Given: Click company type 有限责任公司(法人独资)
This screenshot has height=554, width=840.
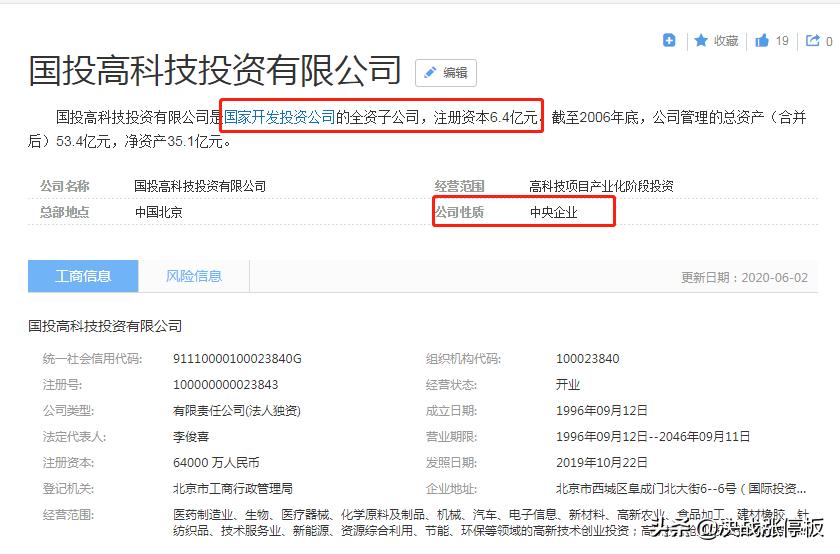Looking at the screenshot, I should tap(237, 411).
